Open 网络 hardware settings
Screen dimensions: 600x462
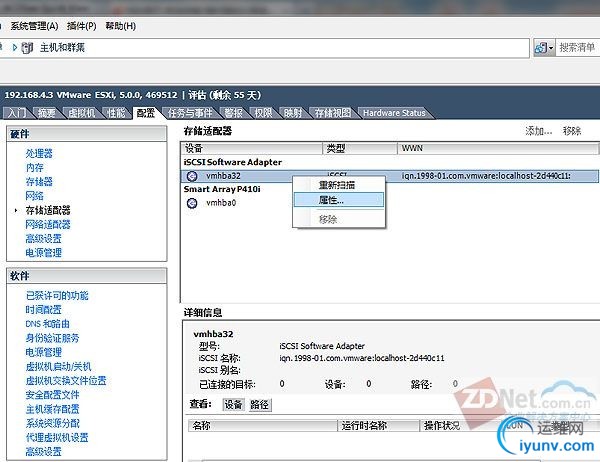[x=35, y=196]
